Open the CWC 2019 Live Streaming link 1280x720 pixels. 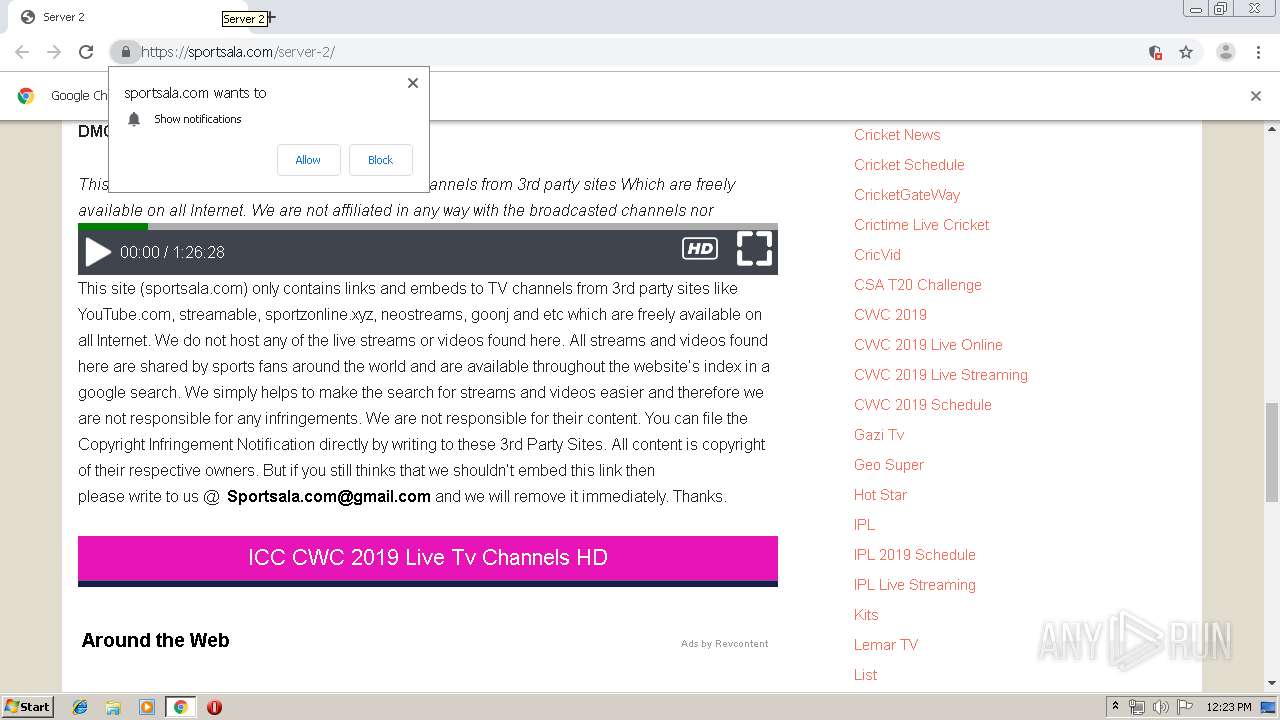pyautogui.click(x=941, y=375)
